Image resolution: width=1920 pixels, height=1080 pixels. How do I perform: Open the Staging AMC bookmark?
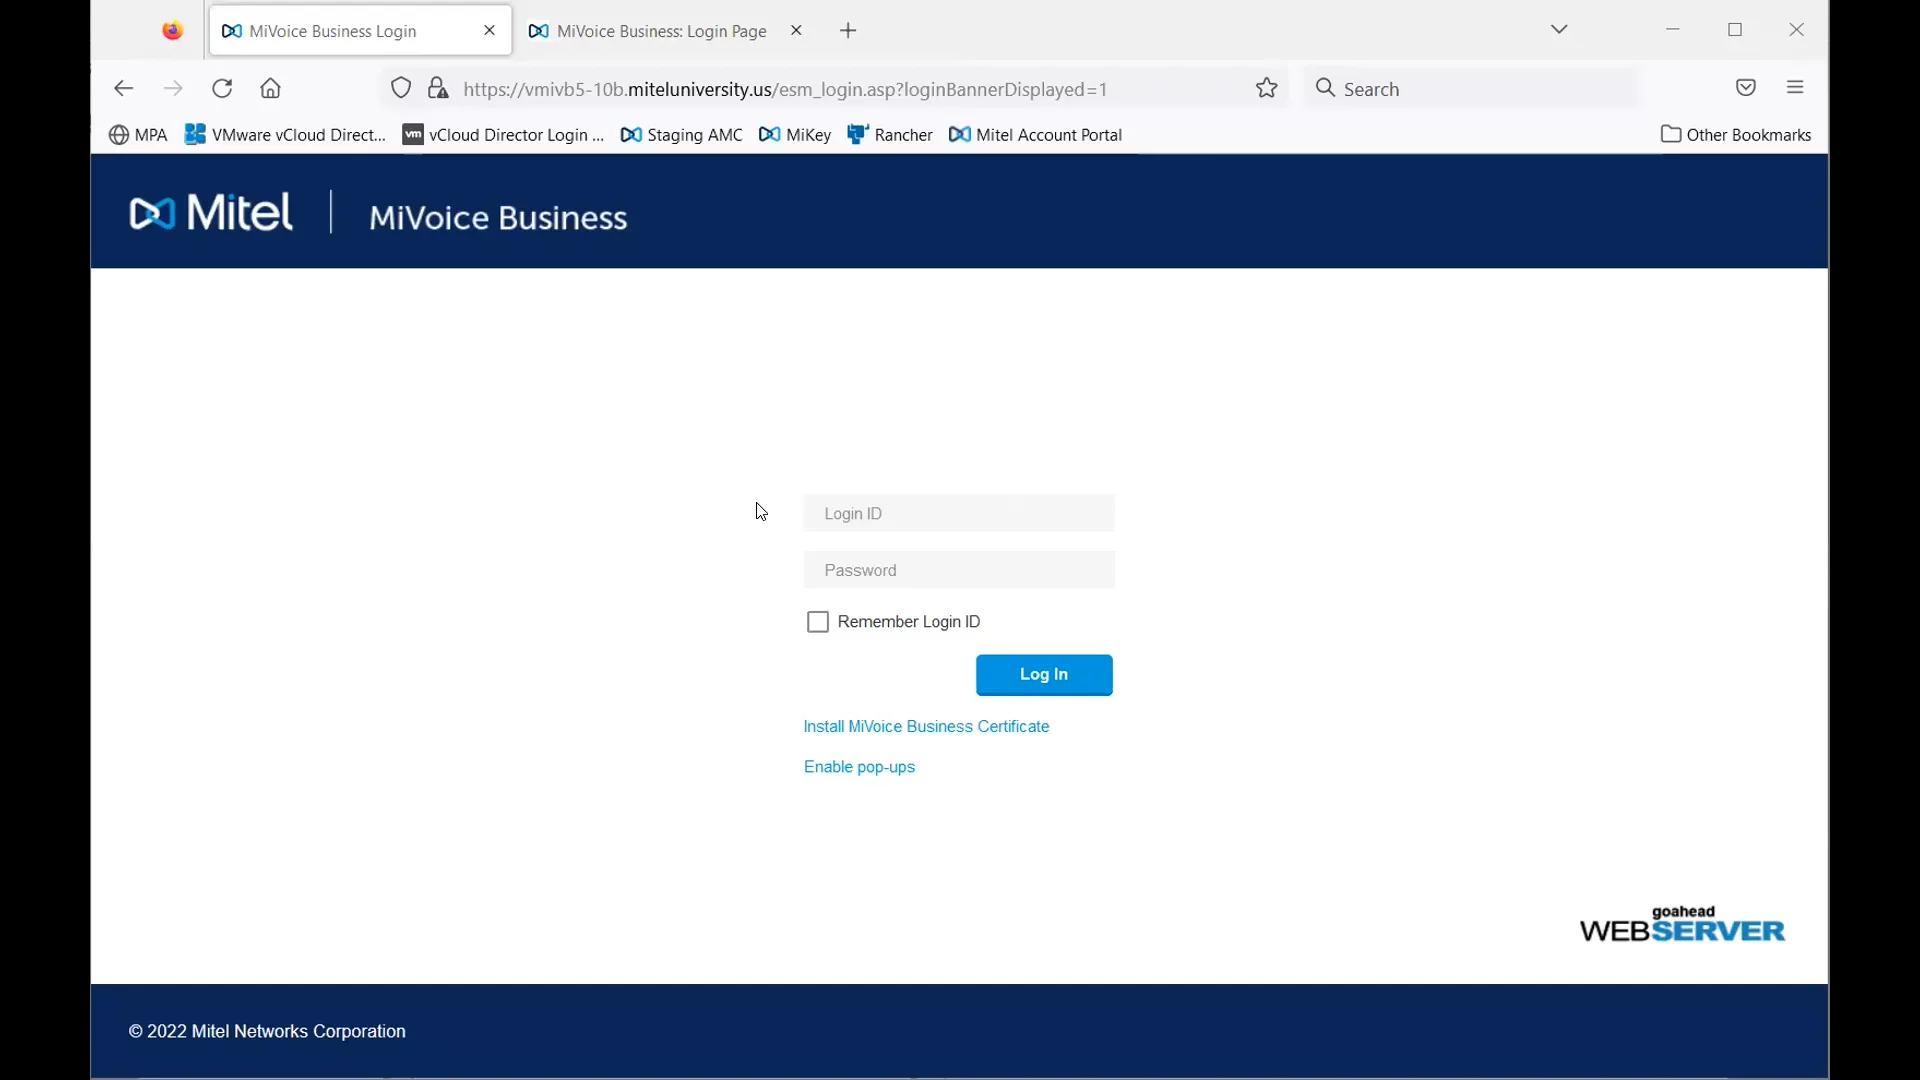click(x=682, y=134)
